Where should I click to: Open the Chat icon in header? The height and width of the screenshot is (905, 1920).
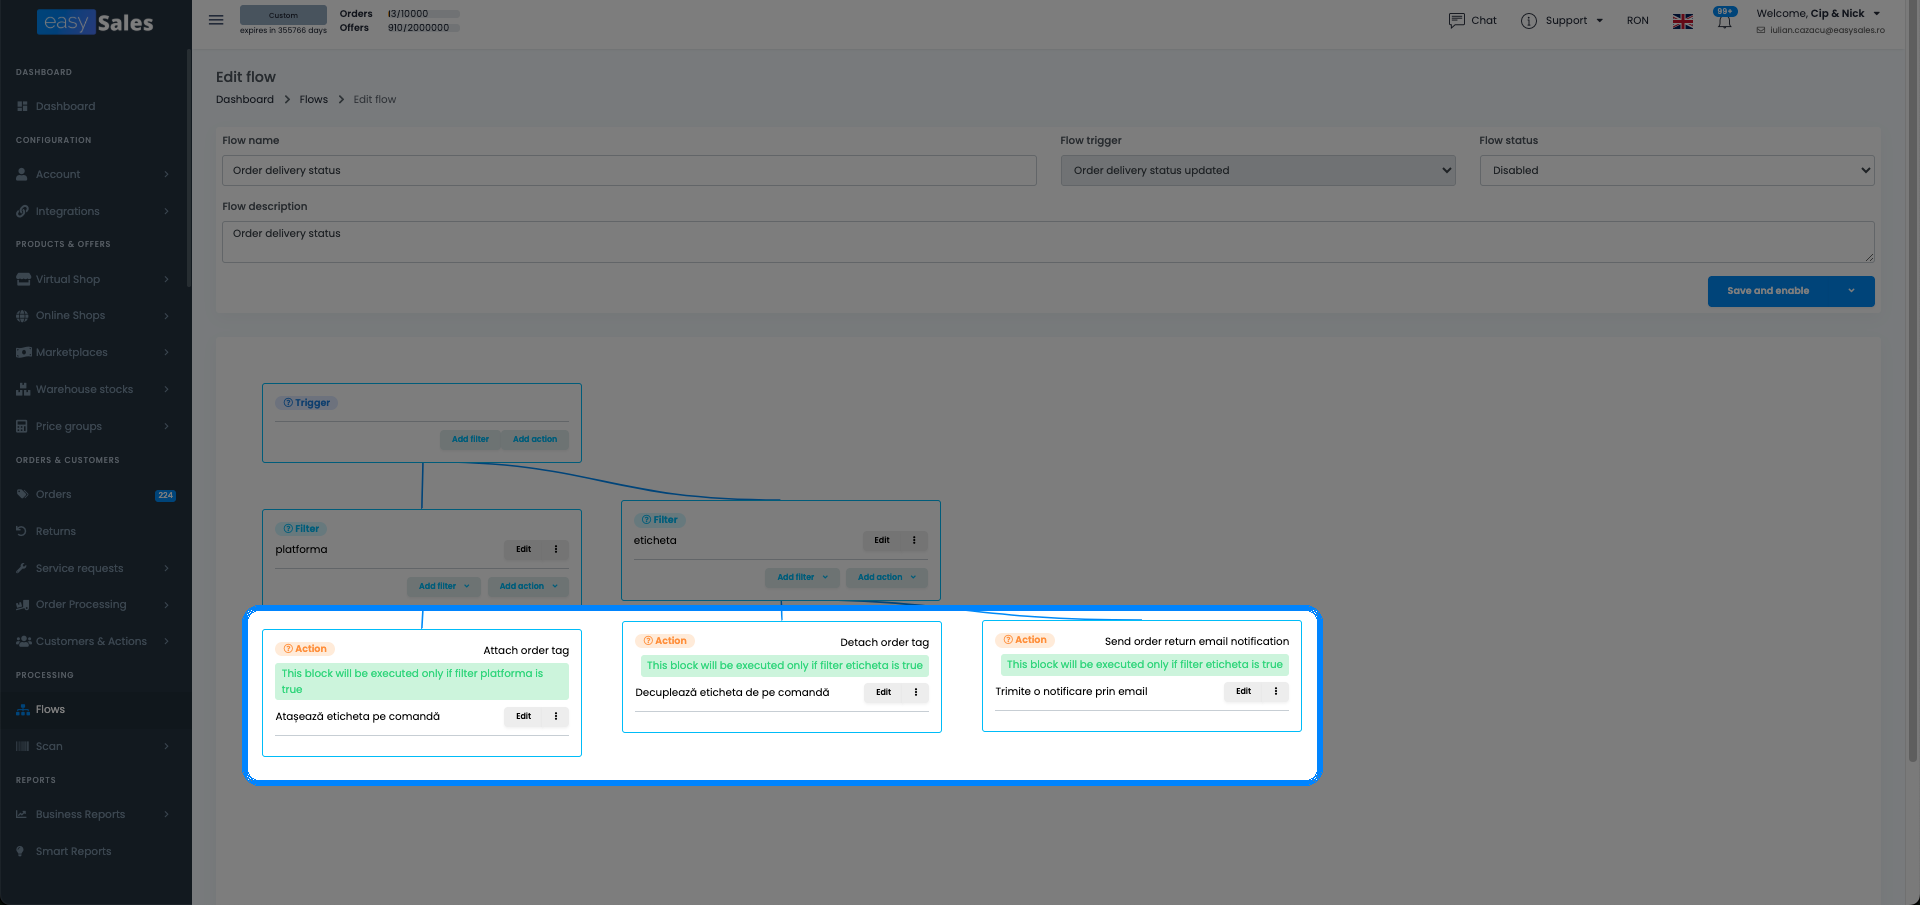click(x=1457, y=20)
